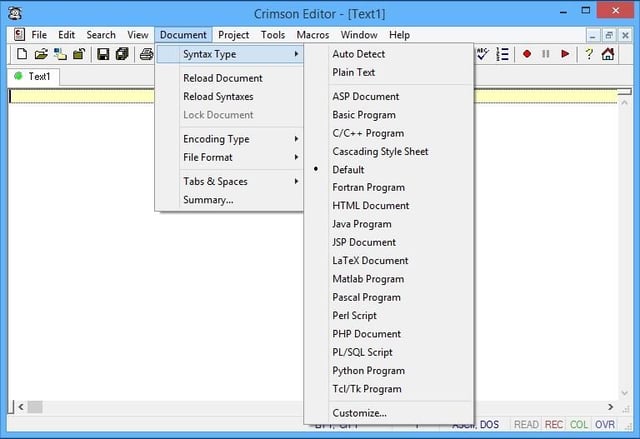This screenshot has width=640, height=439.
Task: Select LaTeX Document syntax
Action: click(x=389, y=260)
